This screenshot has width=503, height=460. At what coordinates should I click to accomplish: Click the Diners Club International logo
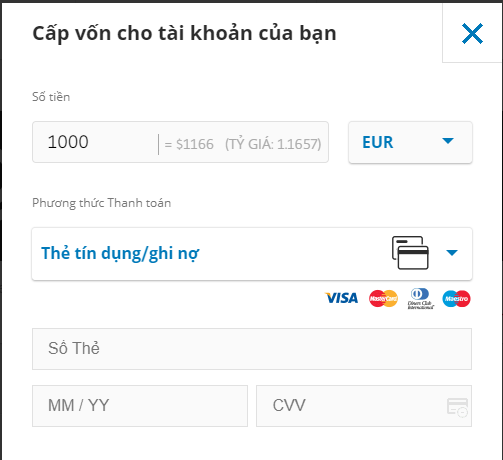420,298
